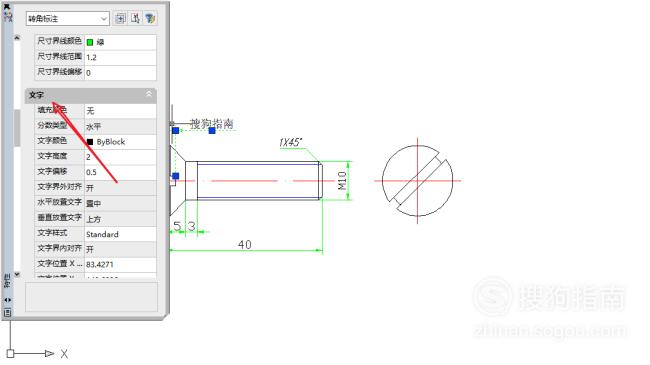This screenshot has width=650, height=365.
Task: Click the slotted screw head circle view
Action: [417, 181]
